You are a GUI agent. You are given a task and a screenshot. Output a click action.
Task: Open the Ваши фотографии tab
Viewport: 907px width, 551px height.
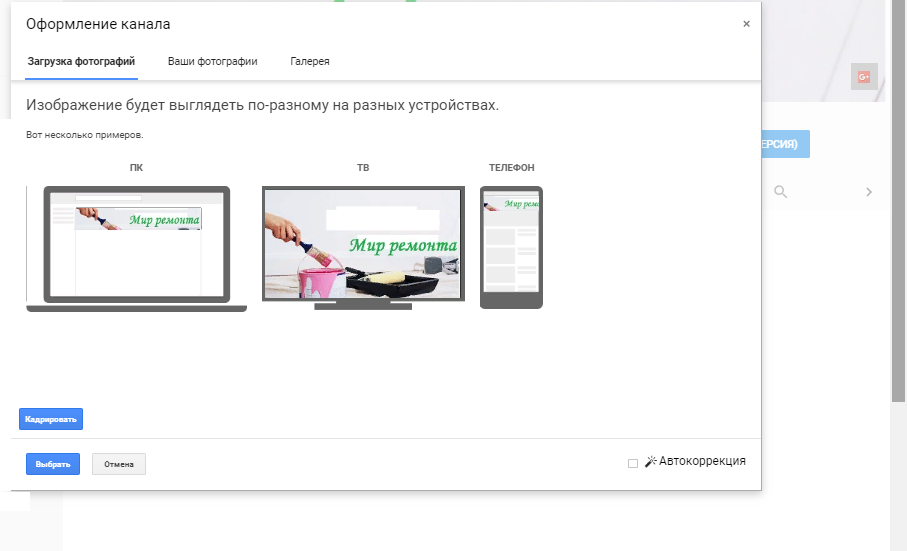[212, 62]
